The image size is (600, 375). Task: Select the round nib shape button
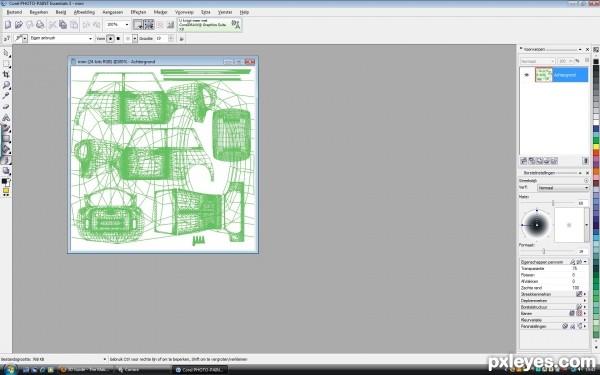point(110,39)
